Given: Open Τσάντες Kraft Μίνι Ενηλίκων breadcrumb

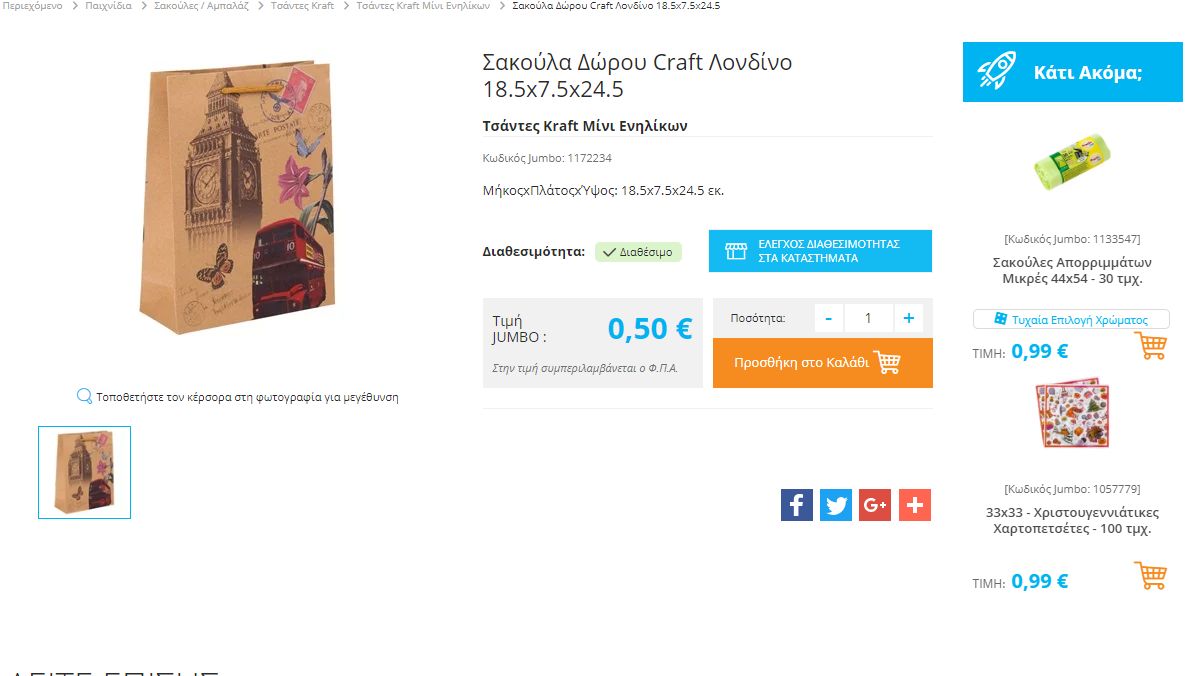Looking at the screenshot, I should (x=423, y=5).
